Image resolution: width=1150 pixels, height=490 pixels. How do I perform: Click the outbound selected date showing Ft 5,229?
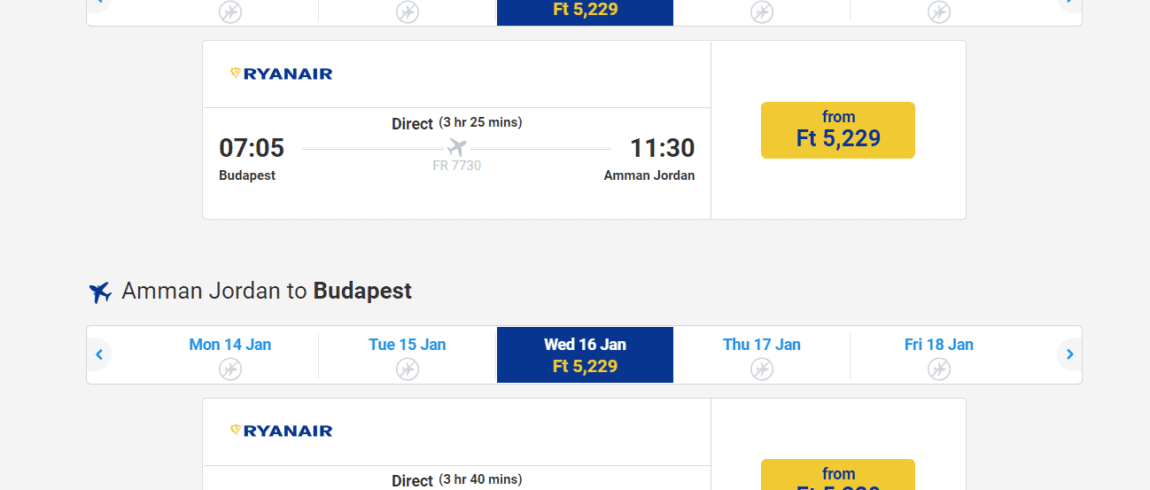585,10
